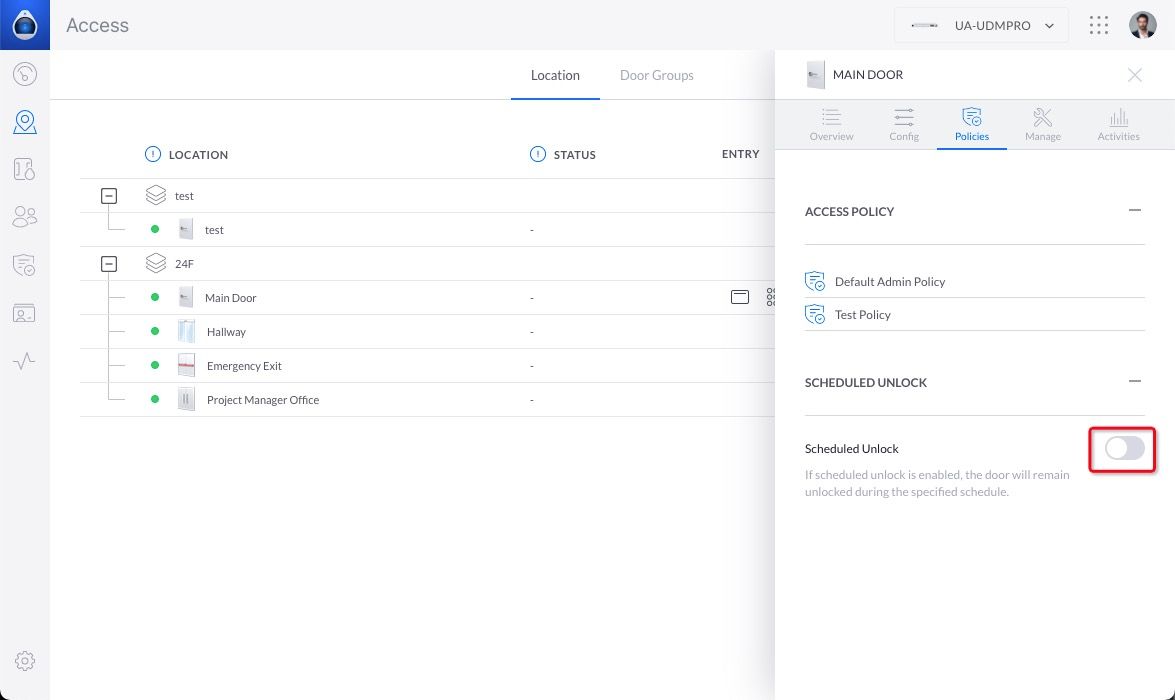The width and height of the screenshot is (1175, 700).
Task: Click the door and key sidebar icon
Action: point(25,170)
